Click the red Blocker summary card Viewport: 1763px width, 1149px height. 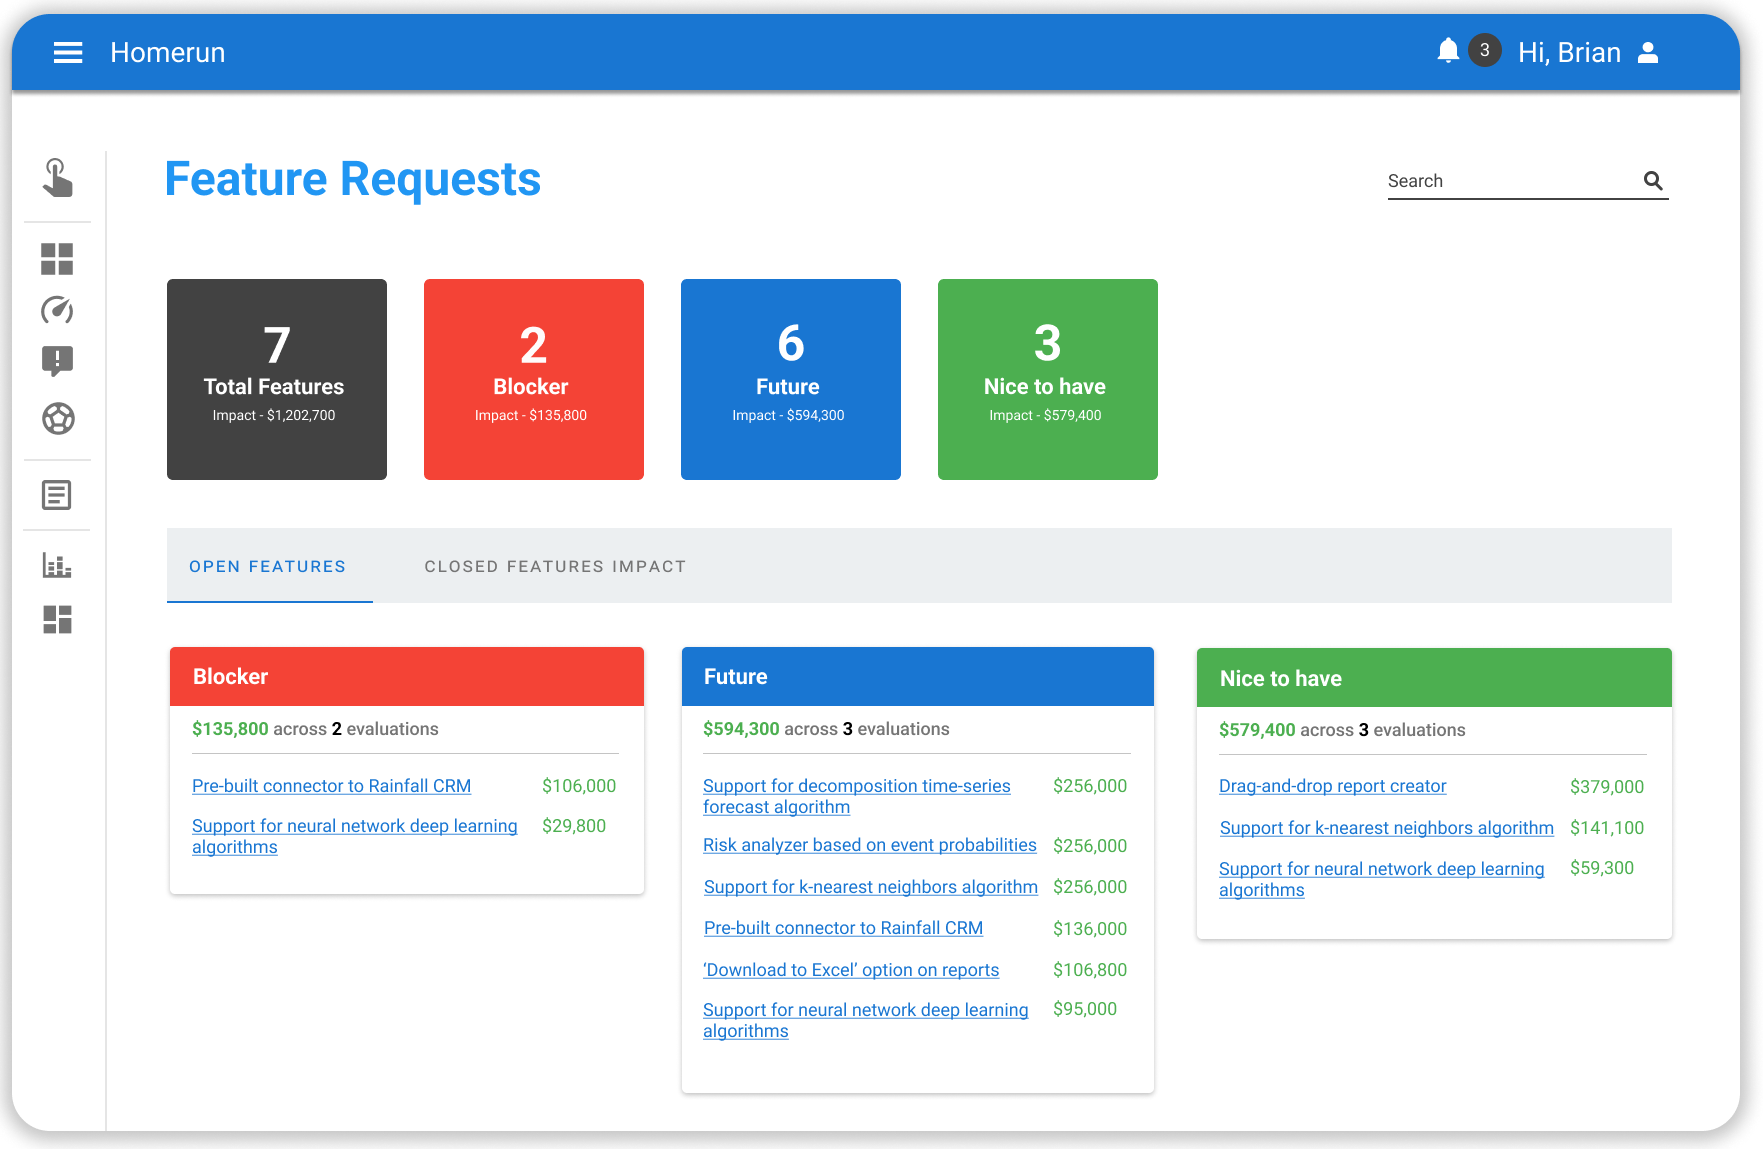(x=533, y=379)
